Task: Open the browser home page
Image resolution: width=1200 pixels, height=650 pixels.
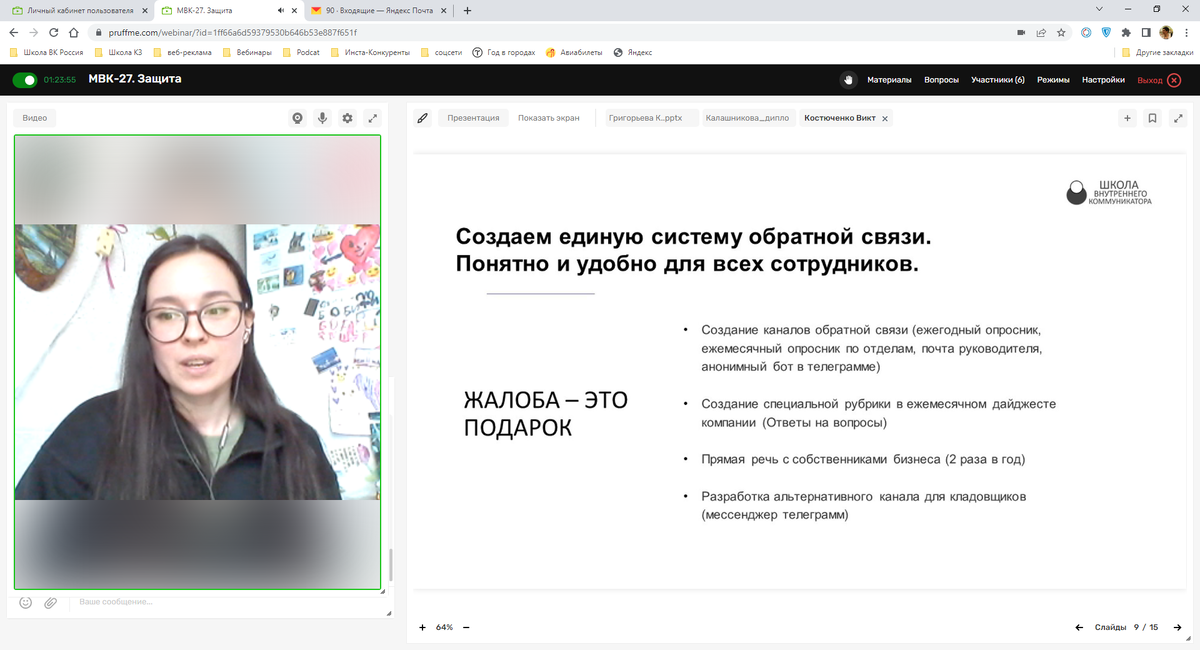Action: pyautogui.click(x=73, y=32)
